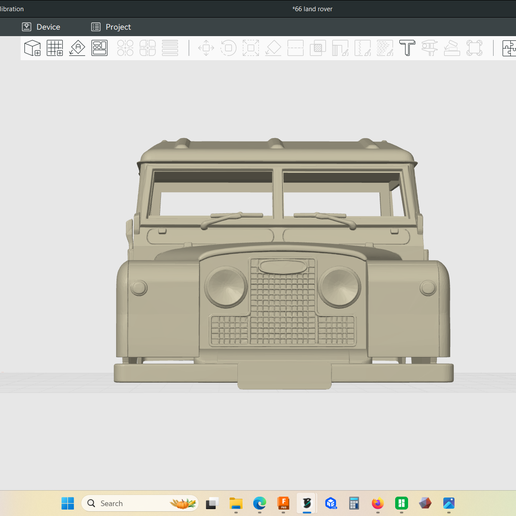This screenshot has width=516, height=516.
Task: Select the Assemble tool icon
Action: click(452, 48)
